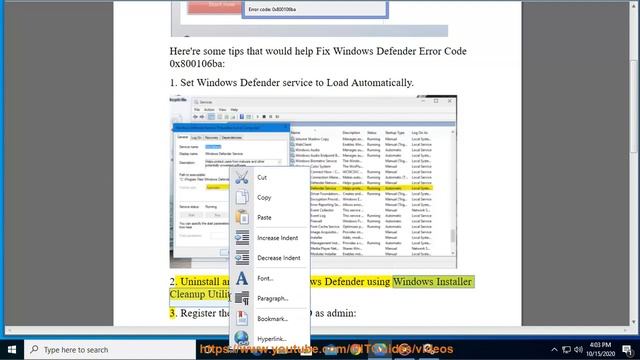Select Increase Indent in the context menu

click(x=269, y=238)
